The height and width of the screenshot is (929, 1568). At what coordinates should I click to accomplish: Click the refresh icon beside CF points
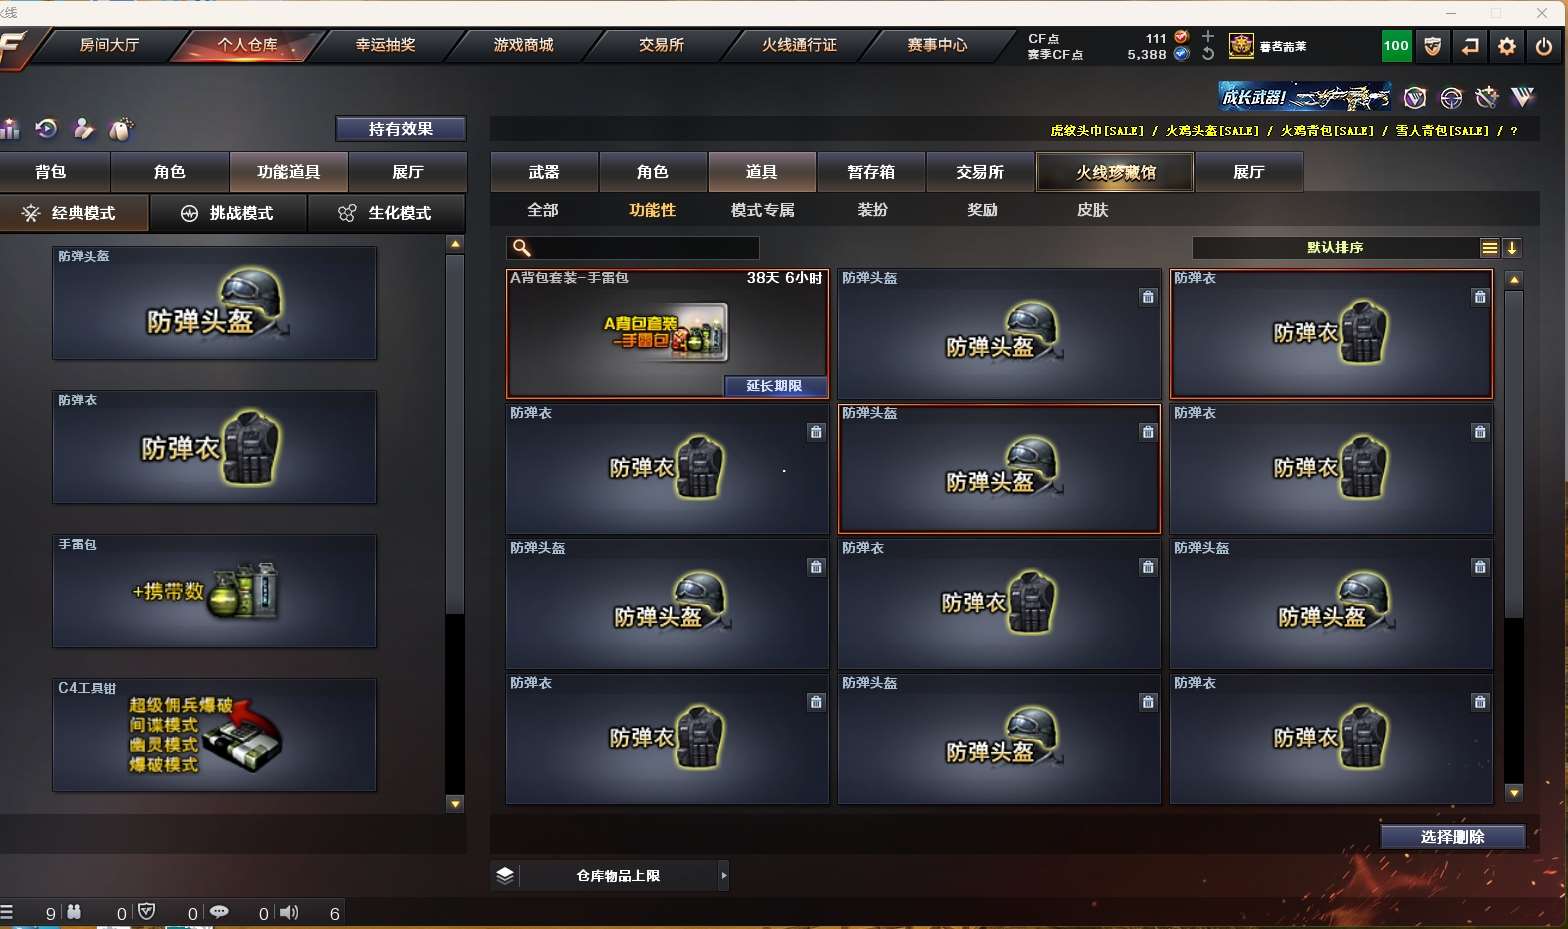pyautogui.click(x=1208, y=54)
